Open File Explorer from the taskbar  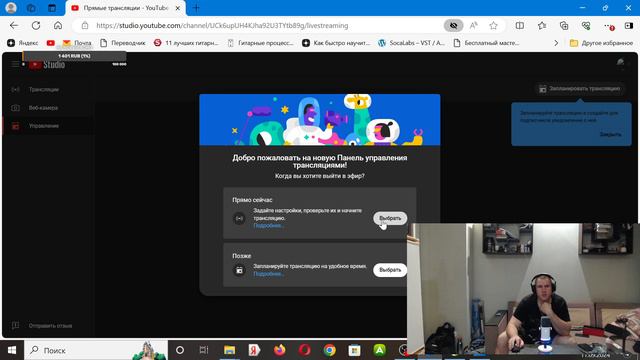coord(229,350)
